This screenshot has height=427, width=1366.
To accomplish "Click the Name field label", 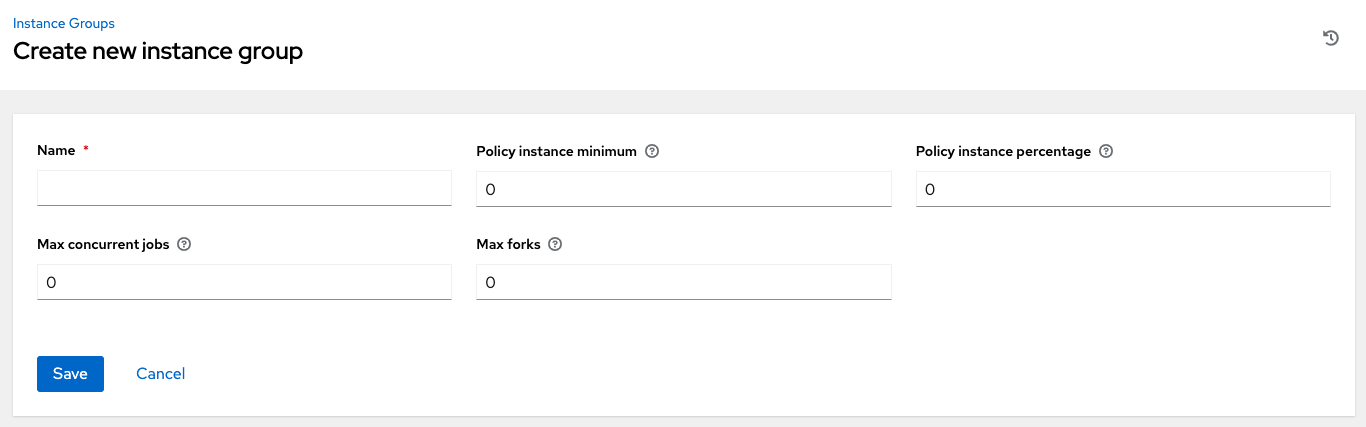I will tap(56, 151).
